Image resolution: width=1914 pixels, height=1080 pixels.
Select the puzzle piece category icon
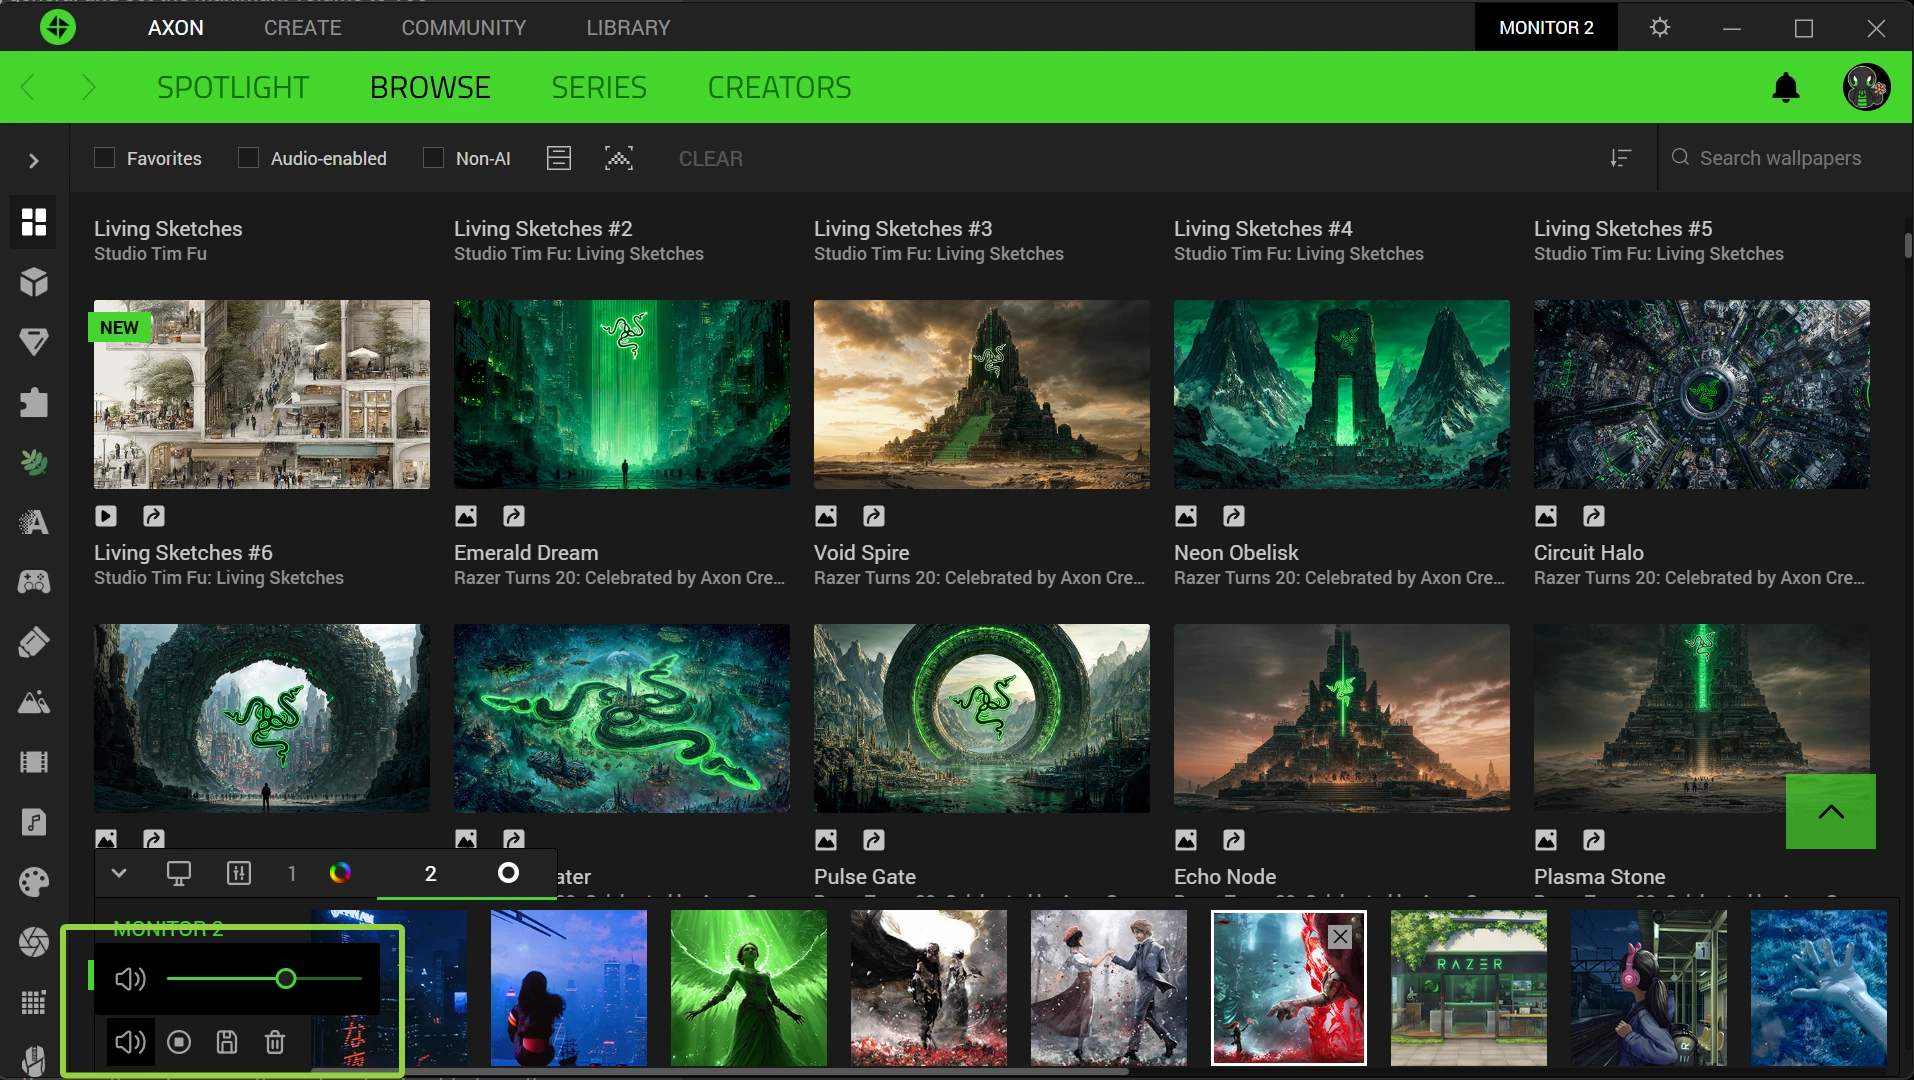click(34, 402)
